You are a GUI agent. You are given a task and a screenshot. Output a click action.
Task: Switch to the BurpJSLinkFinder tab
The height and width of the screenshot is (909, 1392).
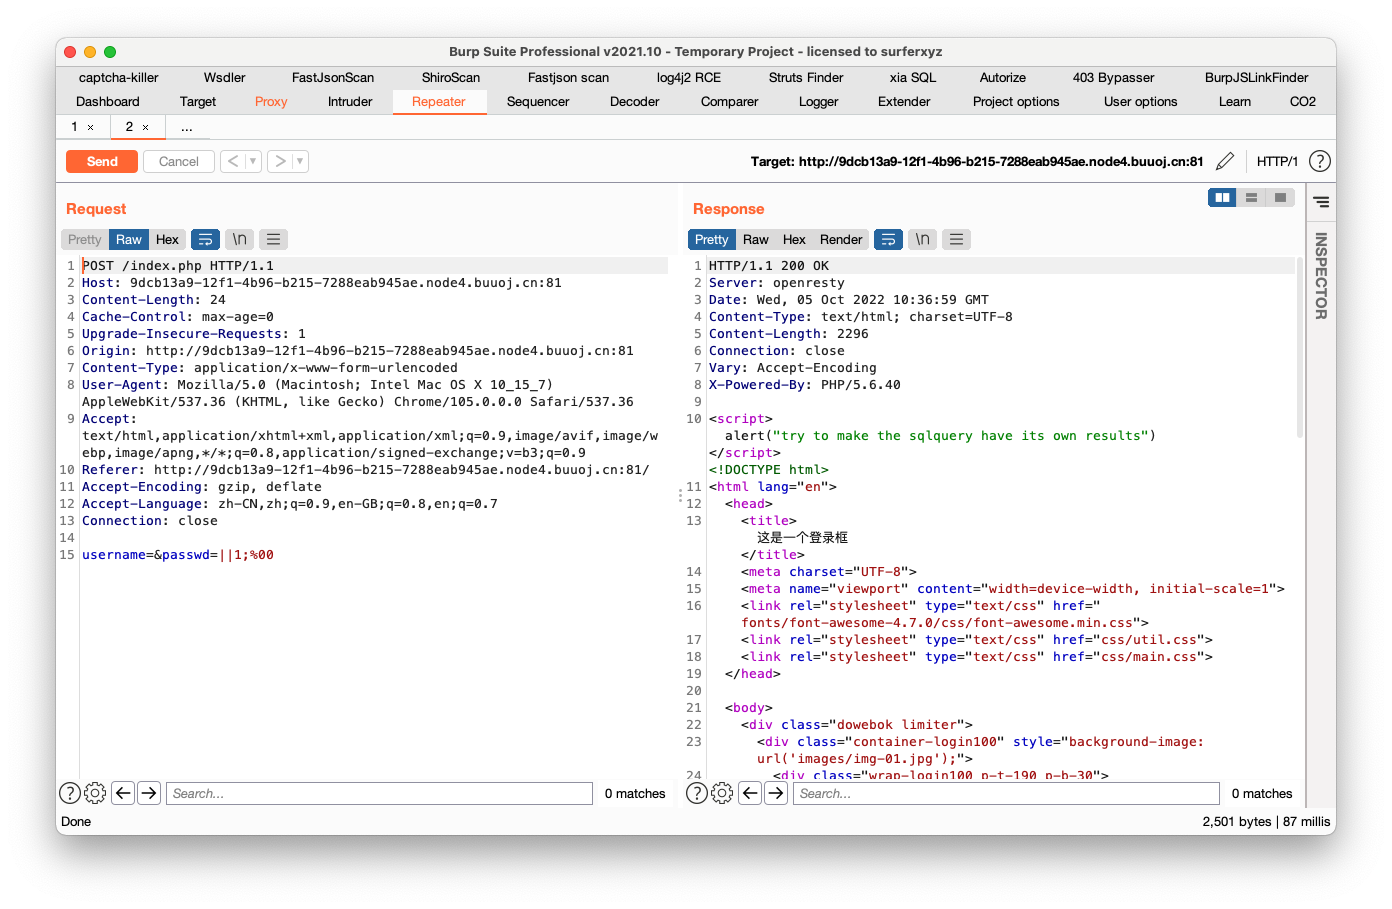click(x=1257, y=77)
